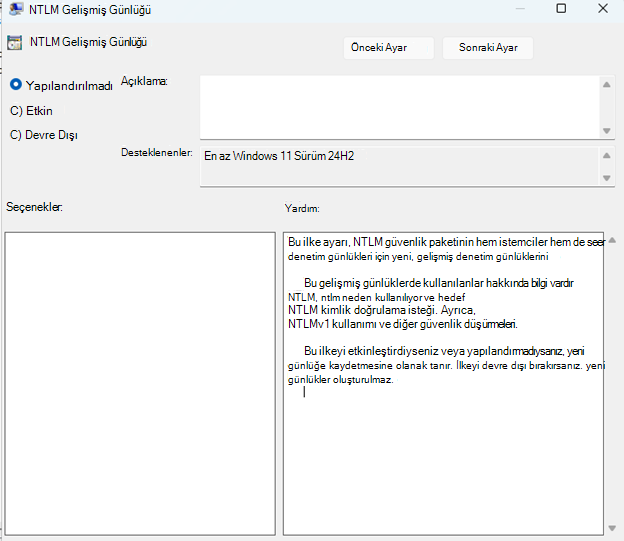Screen dimensions: 624x541
Task: Click the 'Desteklenenler:' label
Action: 157,152
